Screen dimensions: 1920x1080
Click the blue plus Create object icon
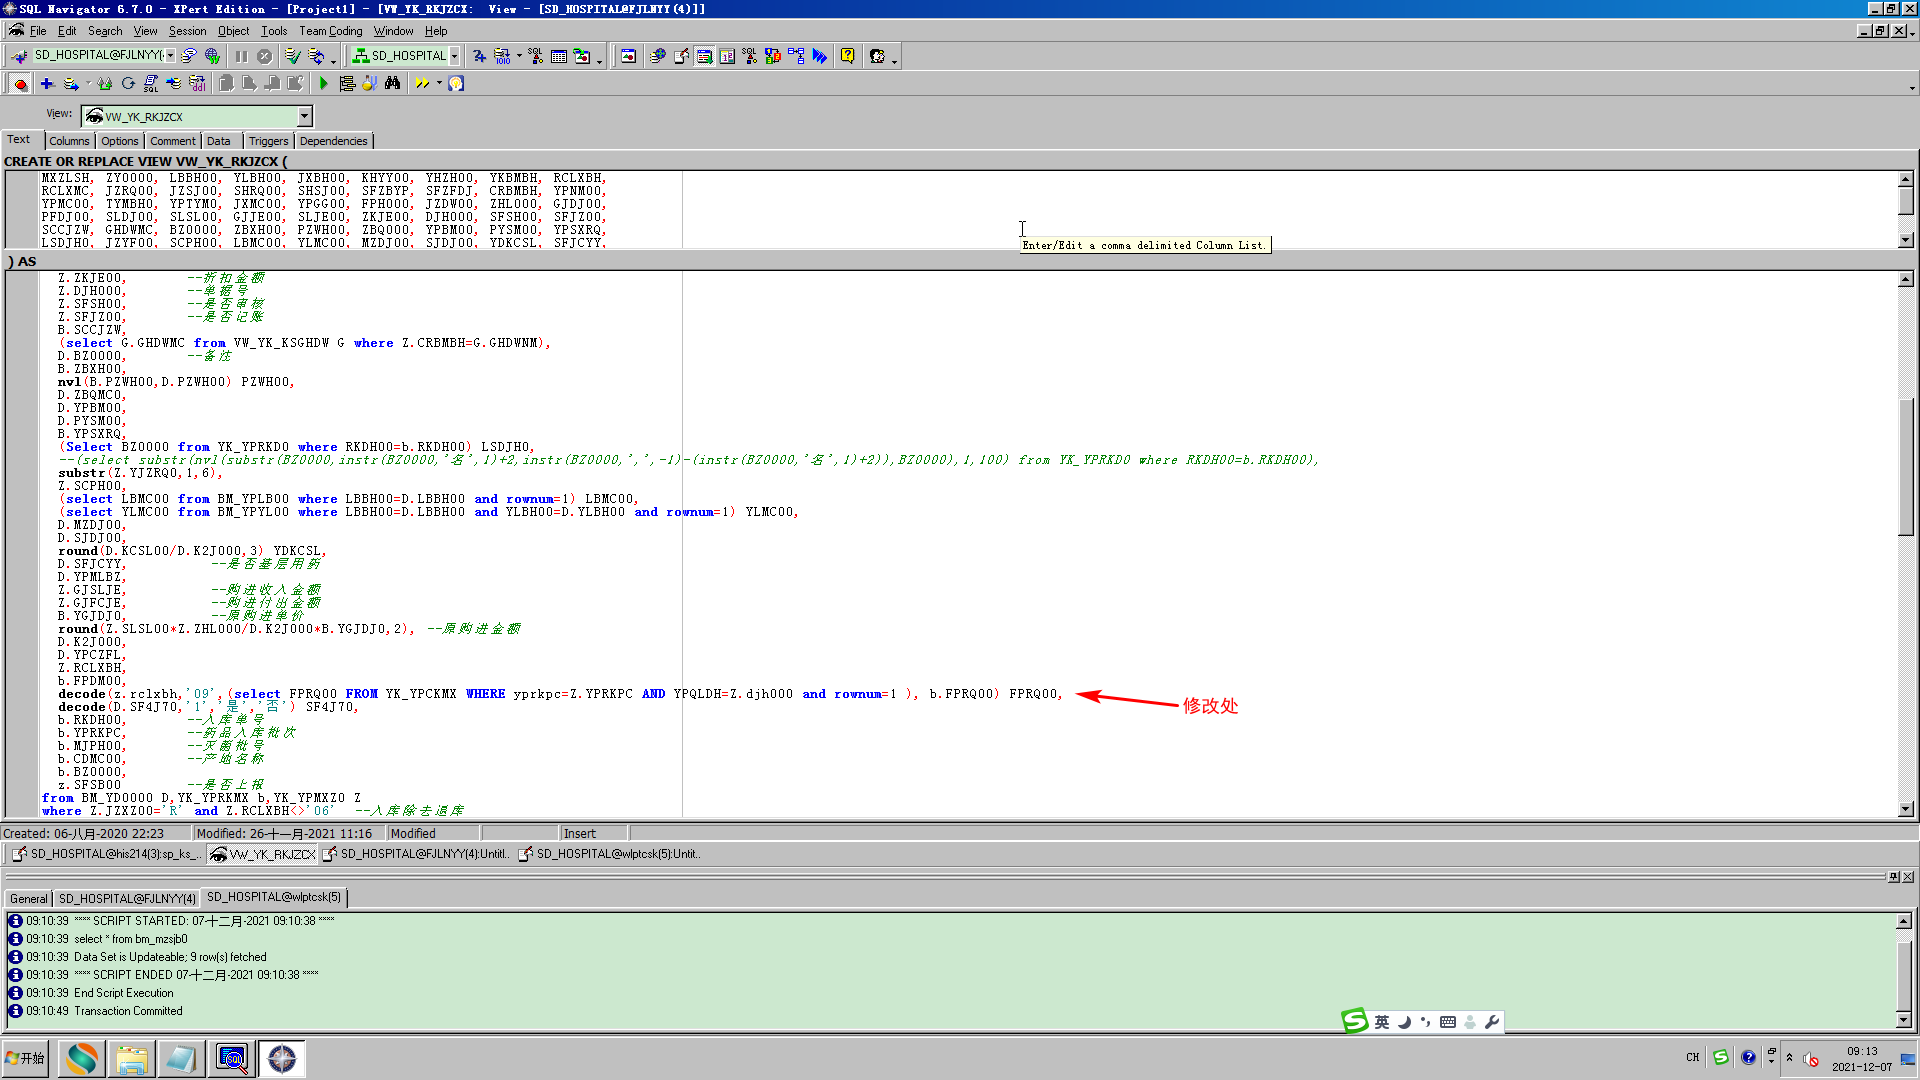click(46, 84)
